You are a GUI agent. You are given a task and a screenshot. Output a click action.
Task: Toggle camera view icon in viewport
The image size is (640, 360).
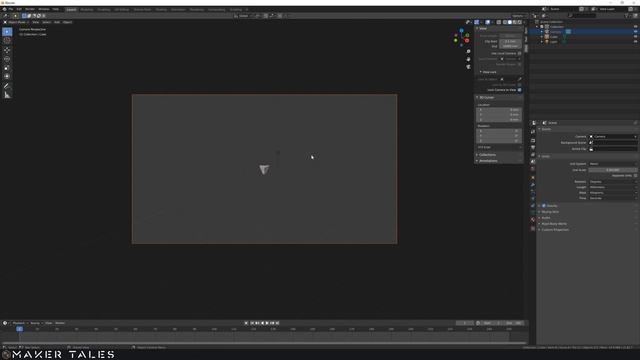tap(468, 67)
